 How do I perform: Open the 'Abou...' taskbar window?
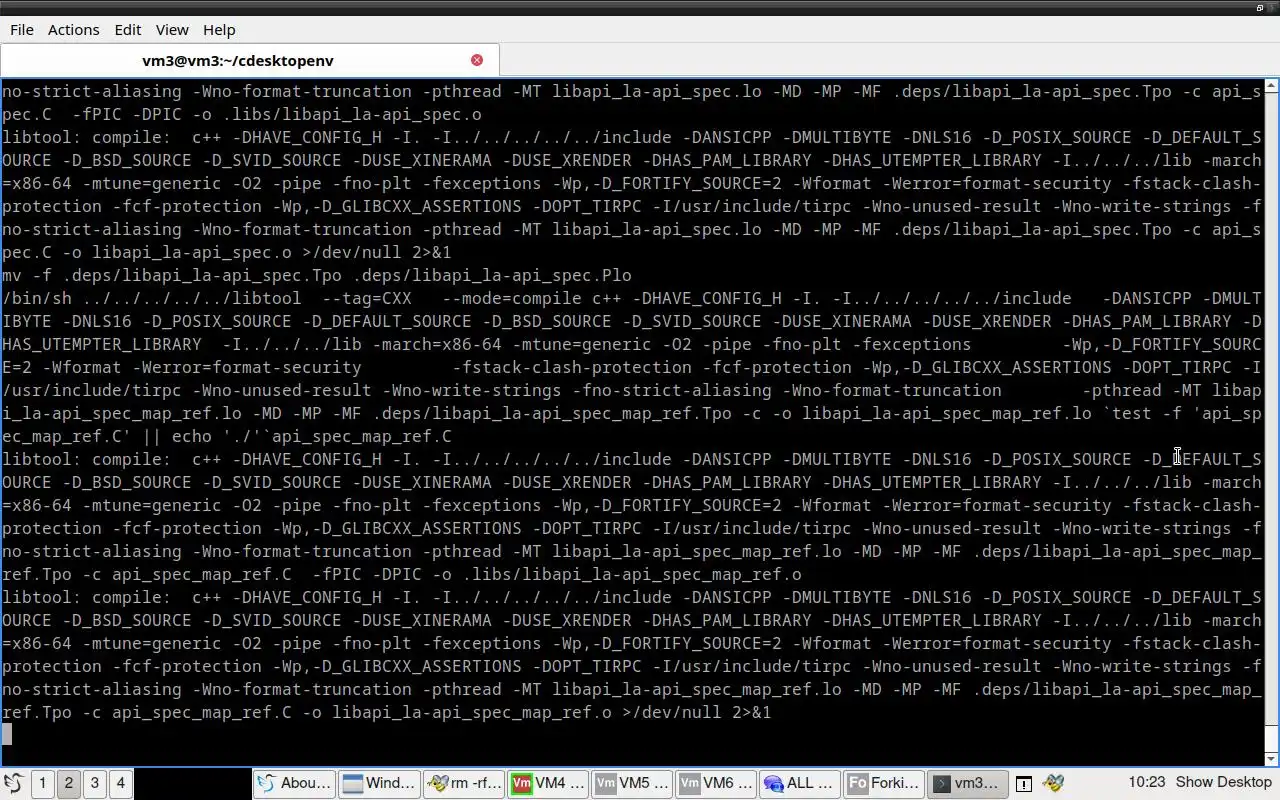[294, 783]
